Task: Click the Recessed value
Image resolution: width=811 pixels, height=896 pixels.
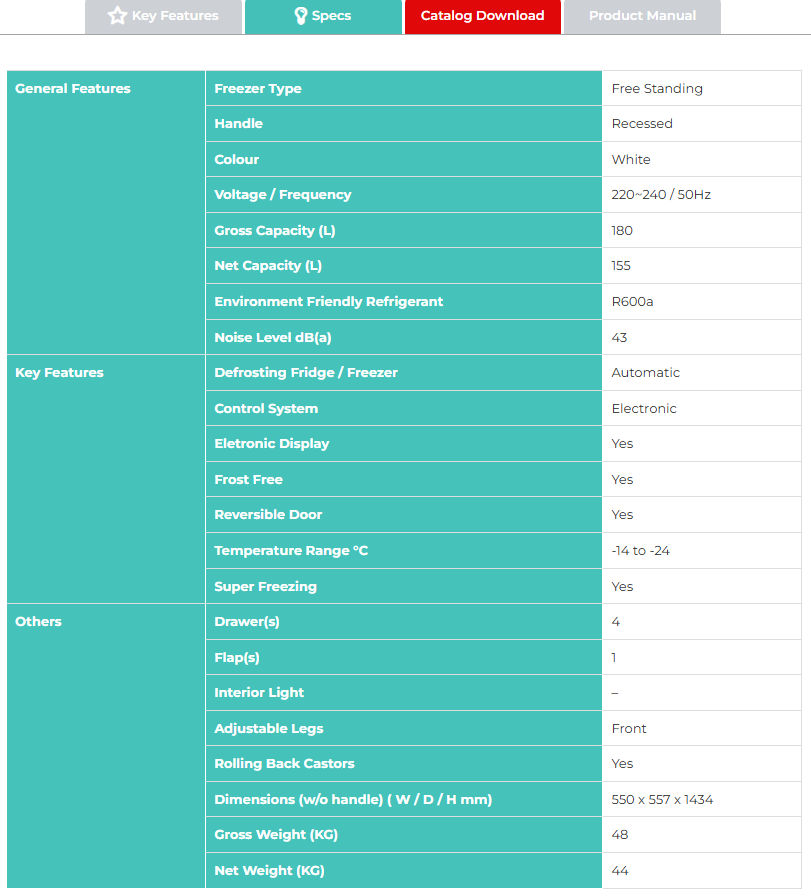Action: 642,123
